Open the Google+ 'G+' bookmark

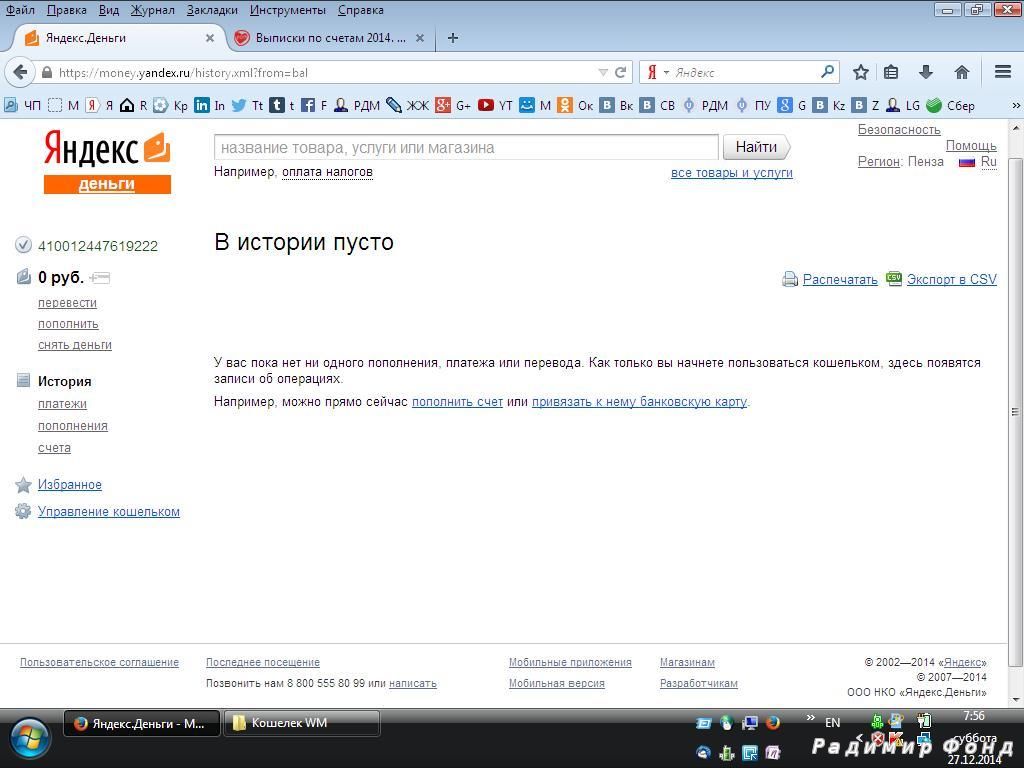click(453, 105)
